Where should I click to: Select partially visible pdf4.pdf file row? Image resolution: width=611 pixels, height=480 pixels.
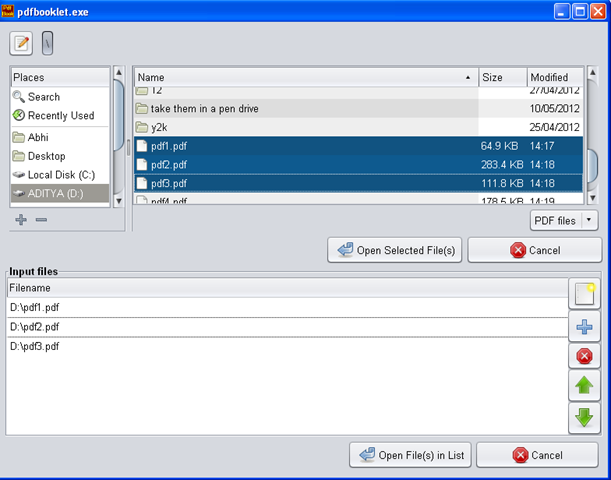coord(358,199)
